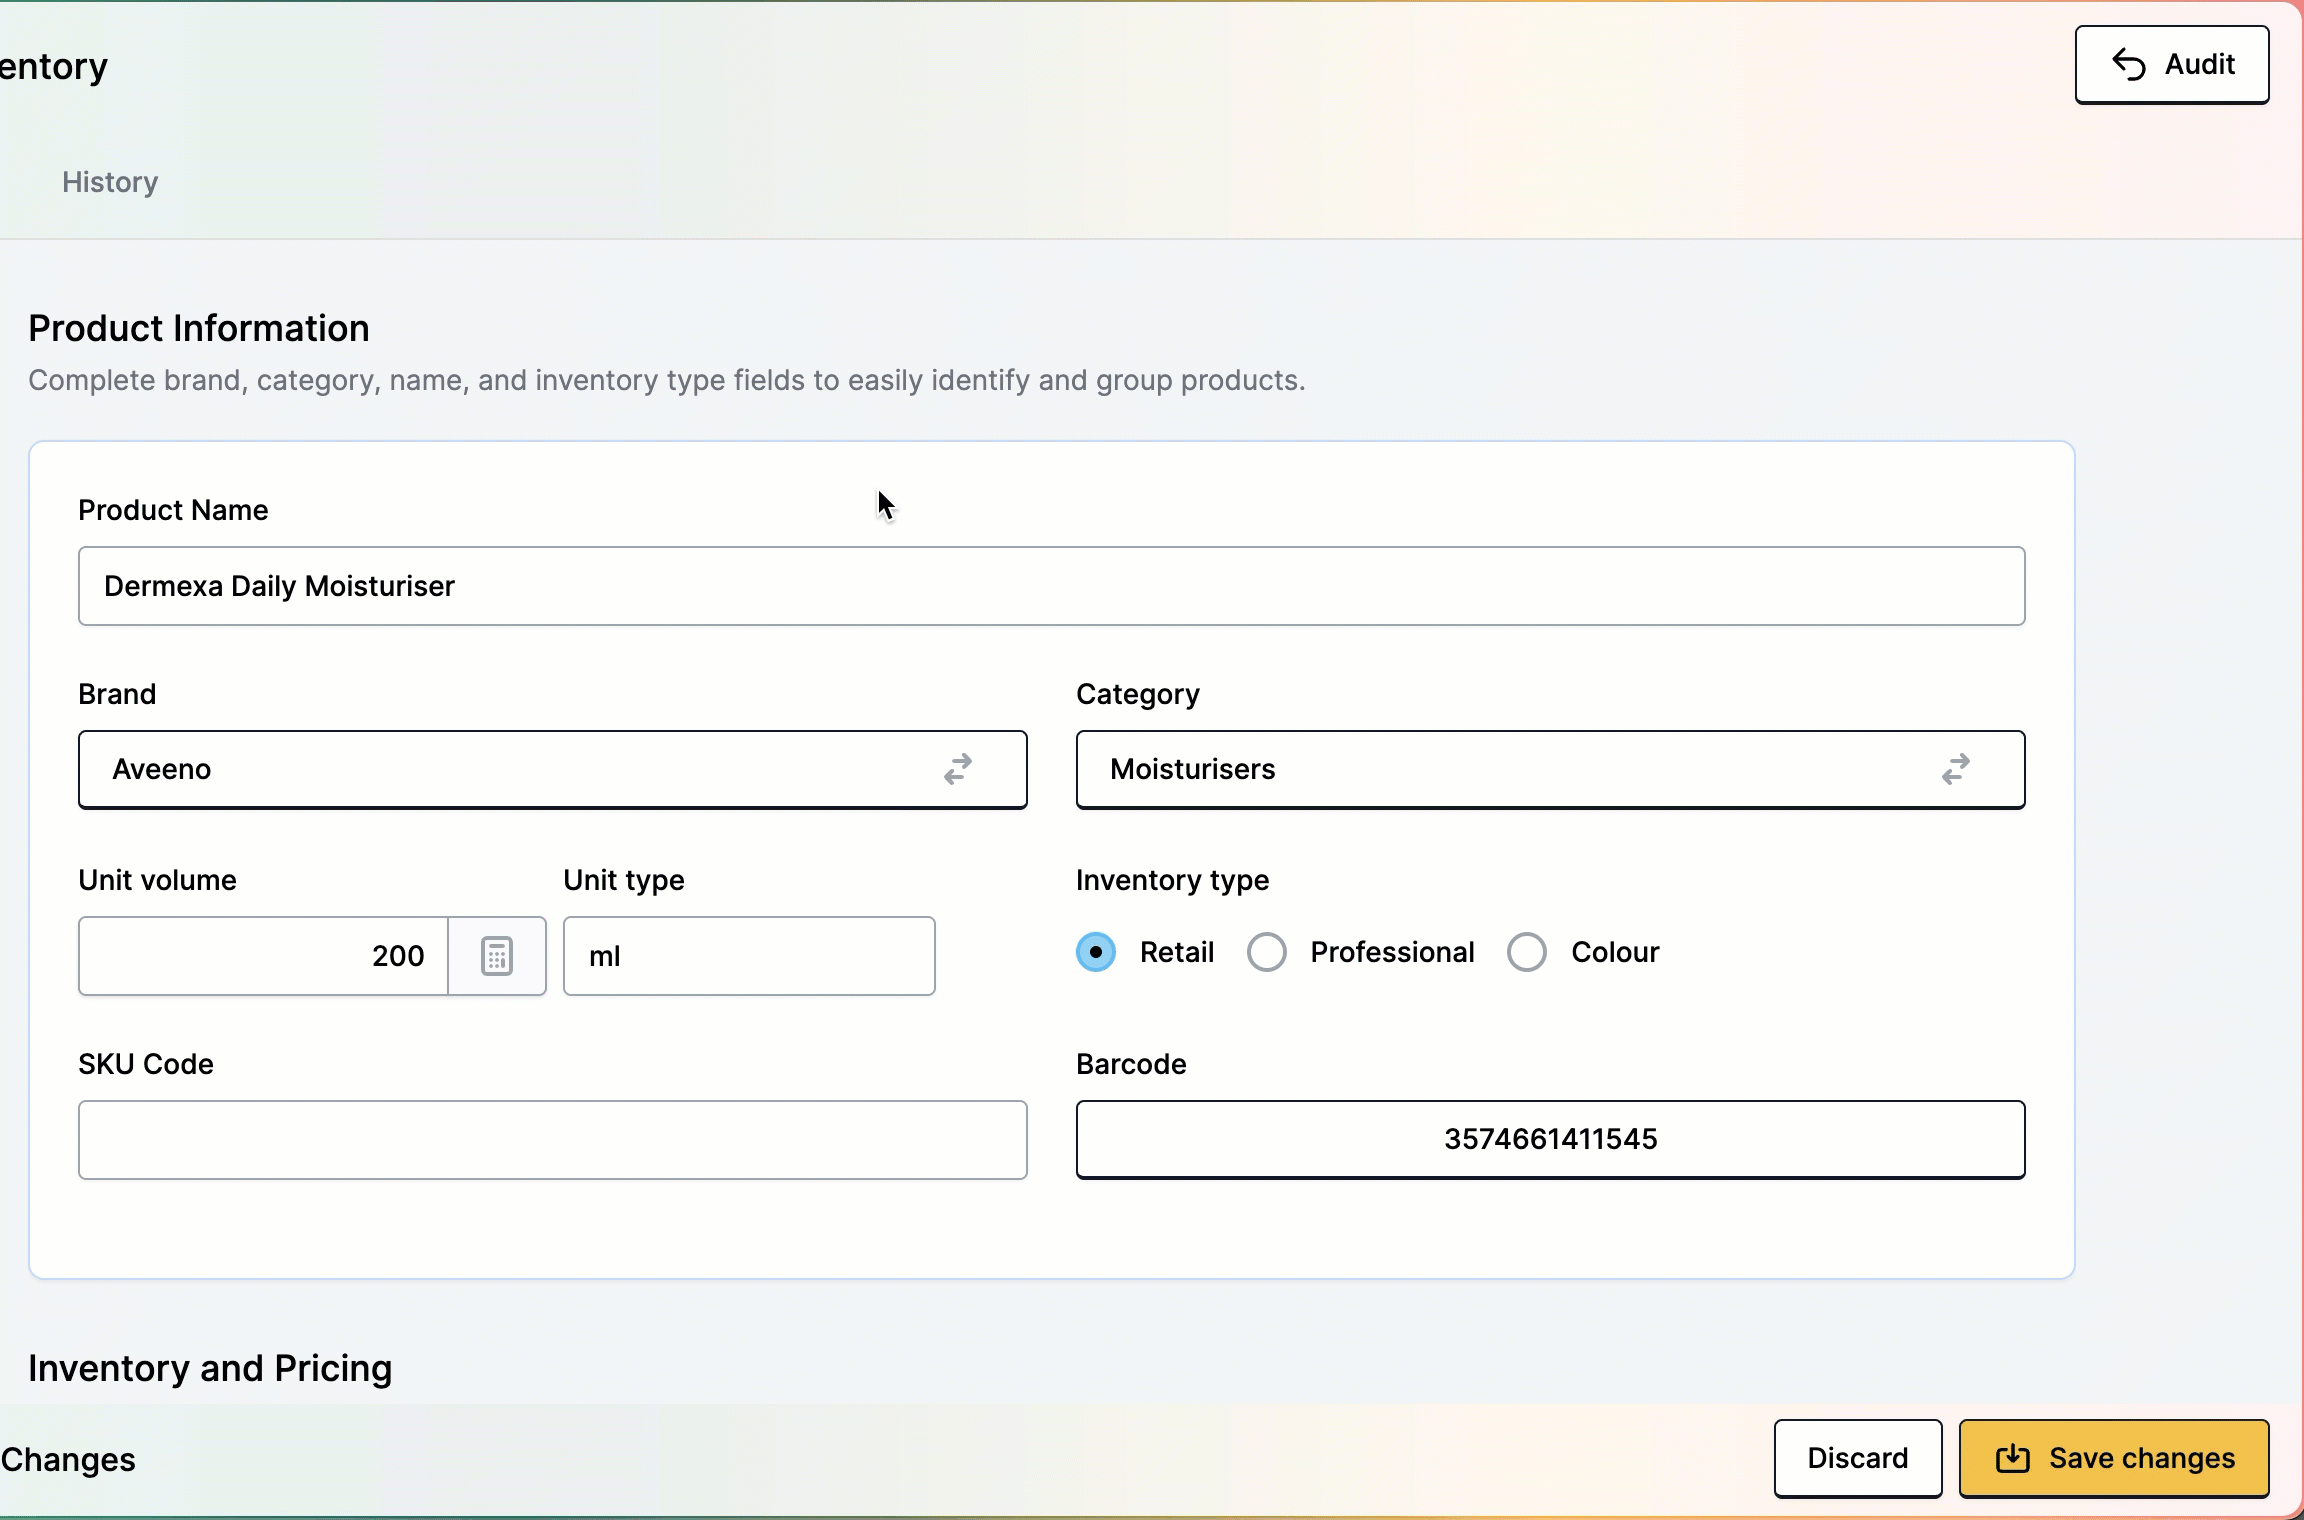Click the Barcode field with 3574661411545
Image resolution: width=2304 pixels, height=1520 pixels.
1550,1140
